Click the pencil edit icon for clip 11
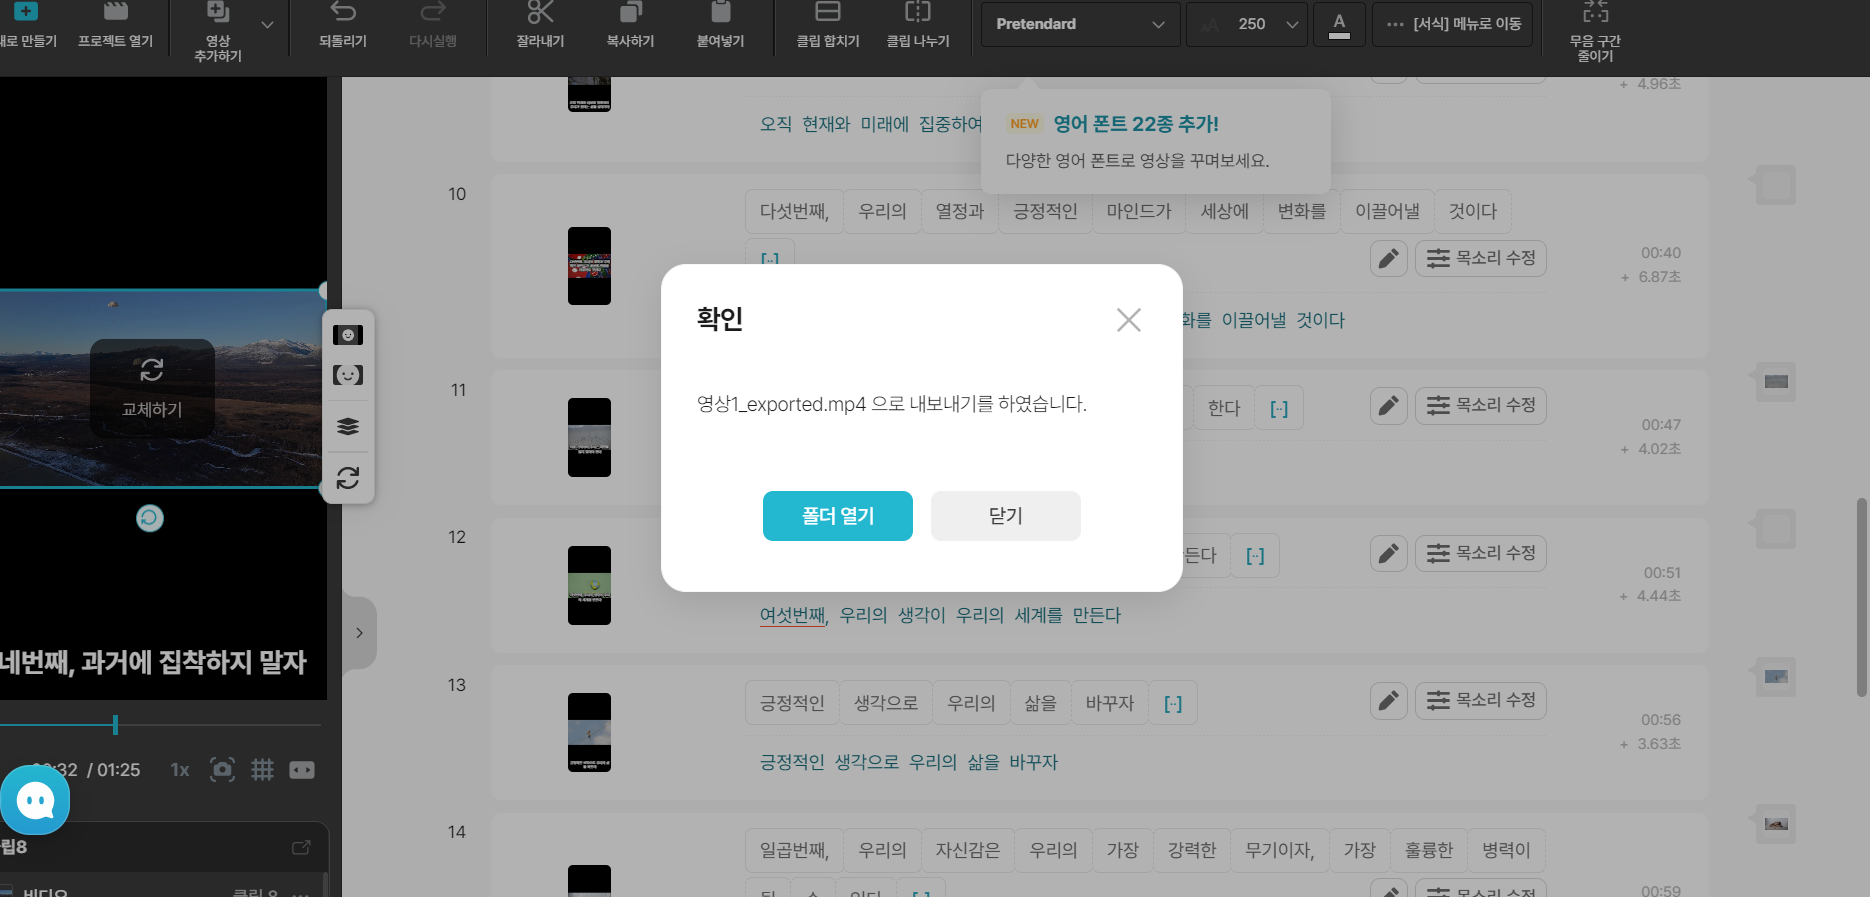This screenshot has height=897, width=1870. (x=1389, y=405)
